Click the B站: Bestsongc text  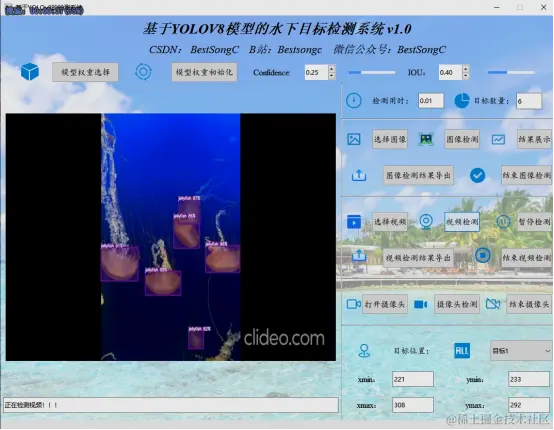click(285, 50)
